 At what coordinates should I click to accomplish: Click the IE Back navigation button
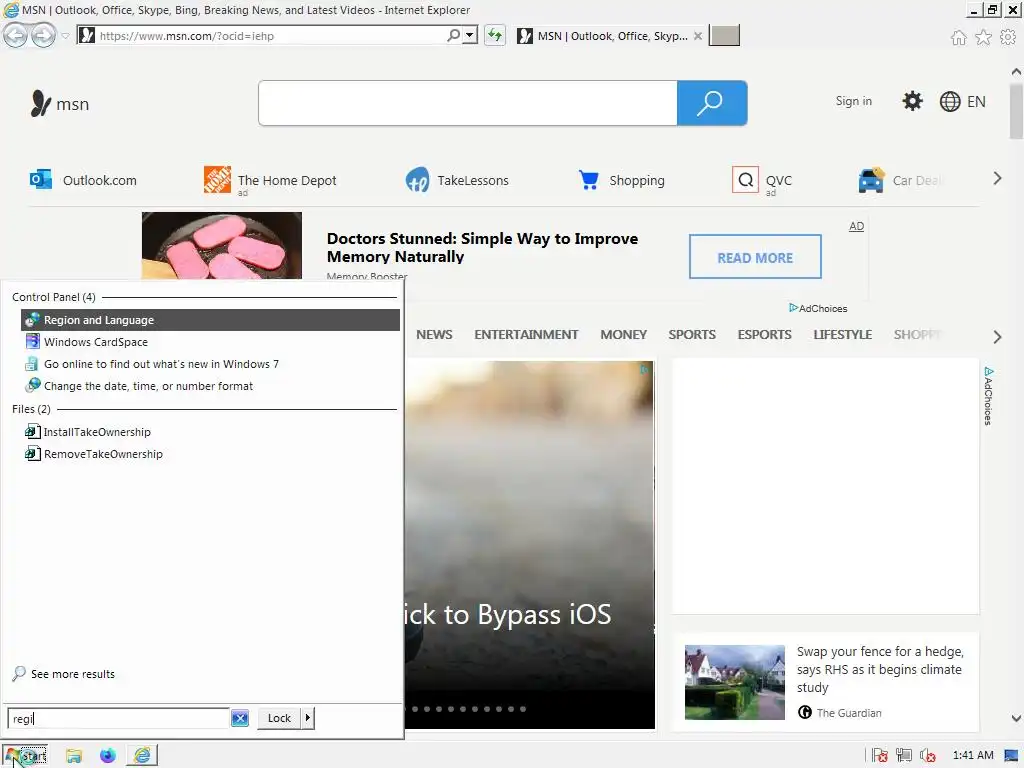tap(16, 35)
